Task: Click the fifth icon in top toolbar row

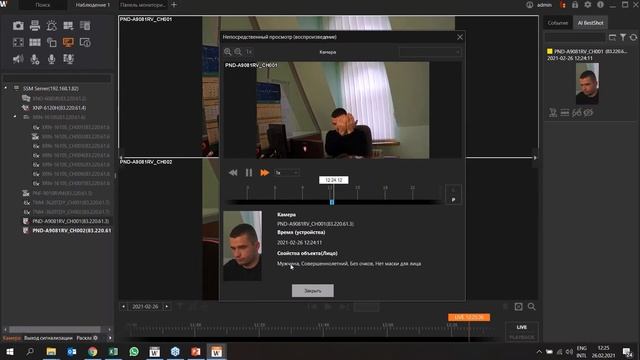Action: [x=85, y=26]
